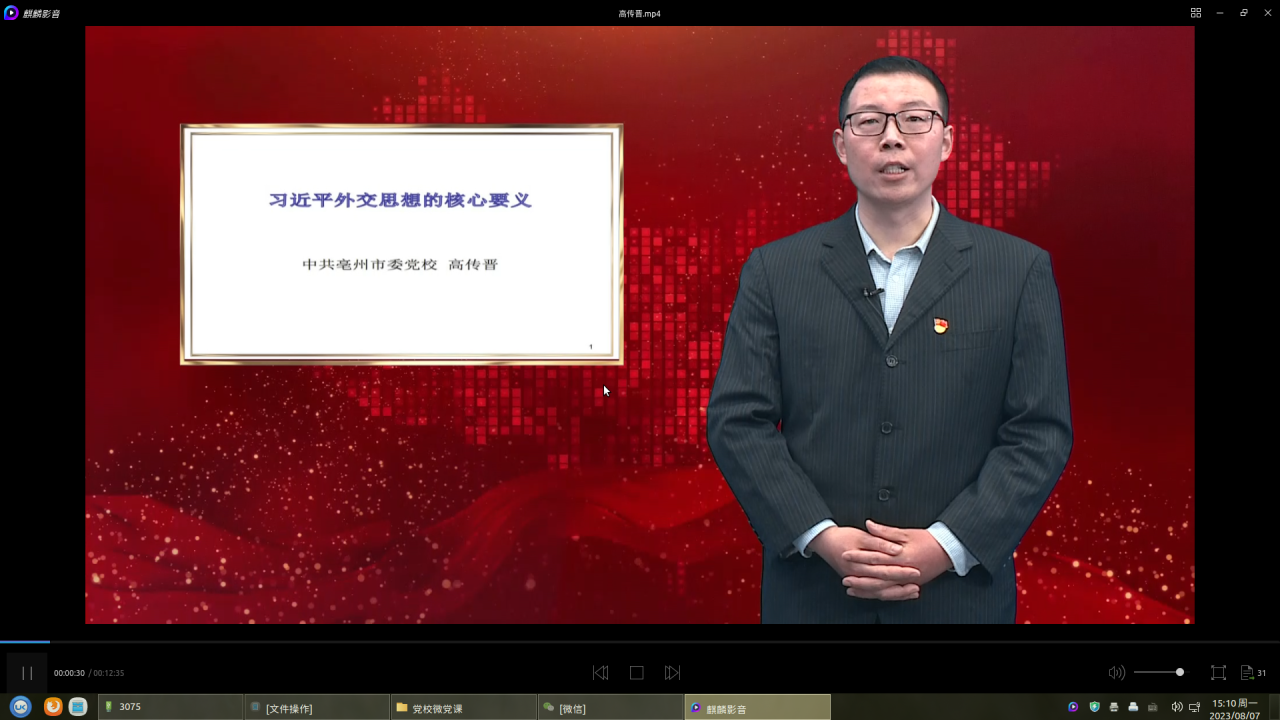This screenshot has height=720, width=1280.
Task: Skip to the previous video
Action: (600, 673)
